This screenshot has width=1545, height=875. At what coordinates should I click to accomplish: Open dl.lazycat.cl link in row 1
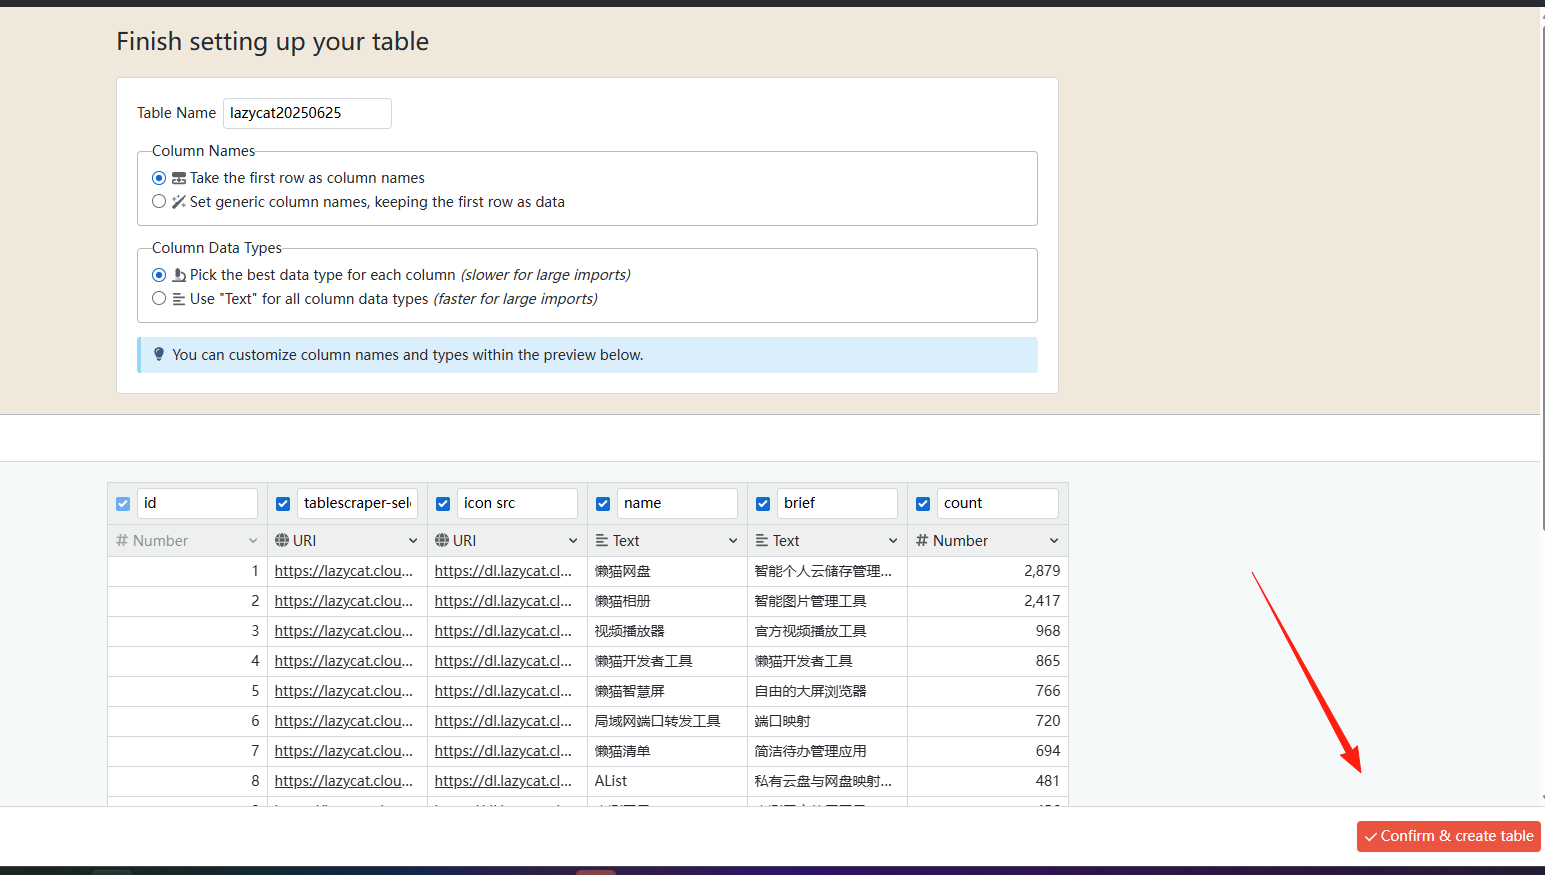(x=503, y=571)
